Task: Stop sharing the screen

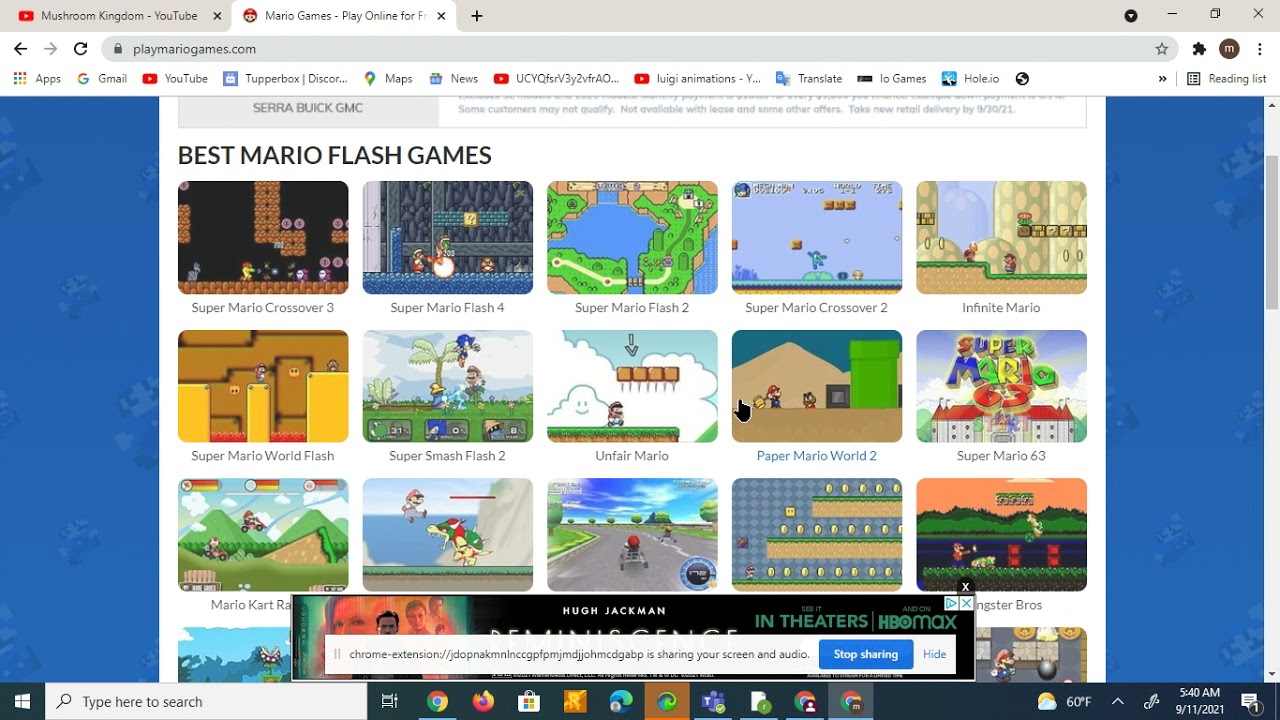Action: click(865, 654)
